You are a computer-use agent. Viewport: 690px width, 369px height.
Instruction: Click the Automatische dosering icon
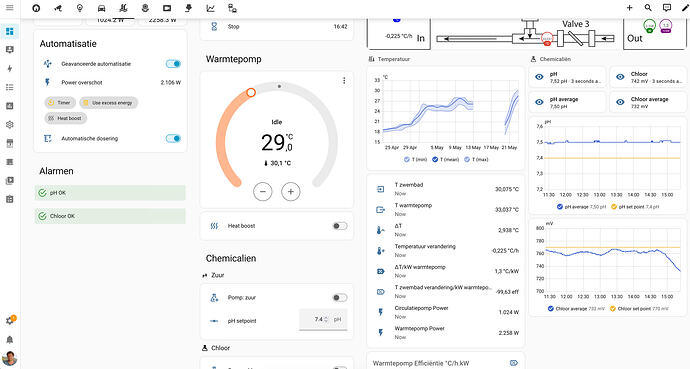pyautogui.click(x=48, y=139)
